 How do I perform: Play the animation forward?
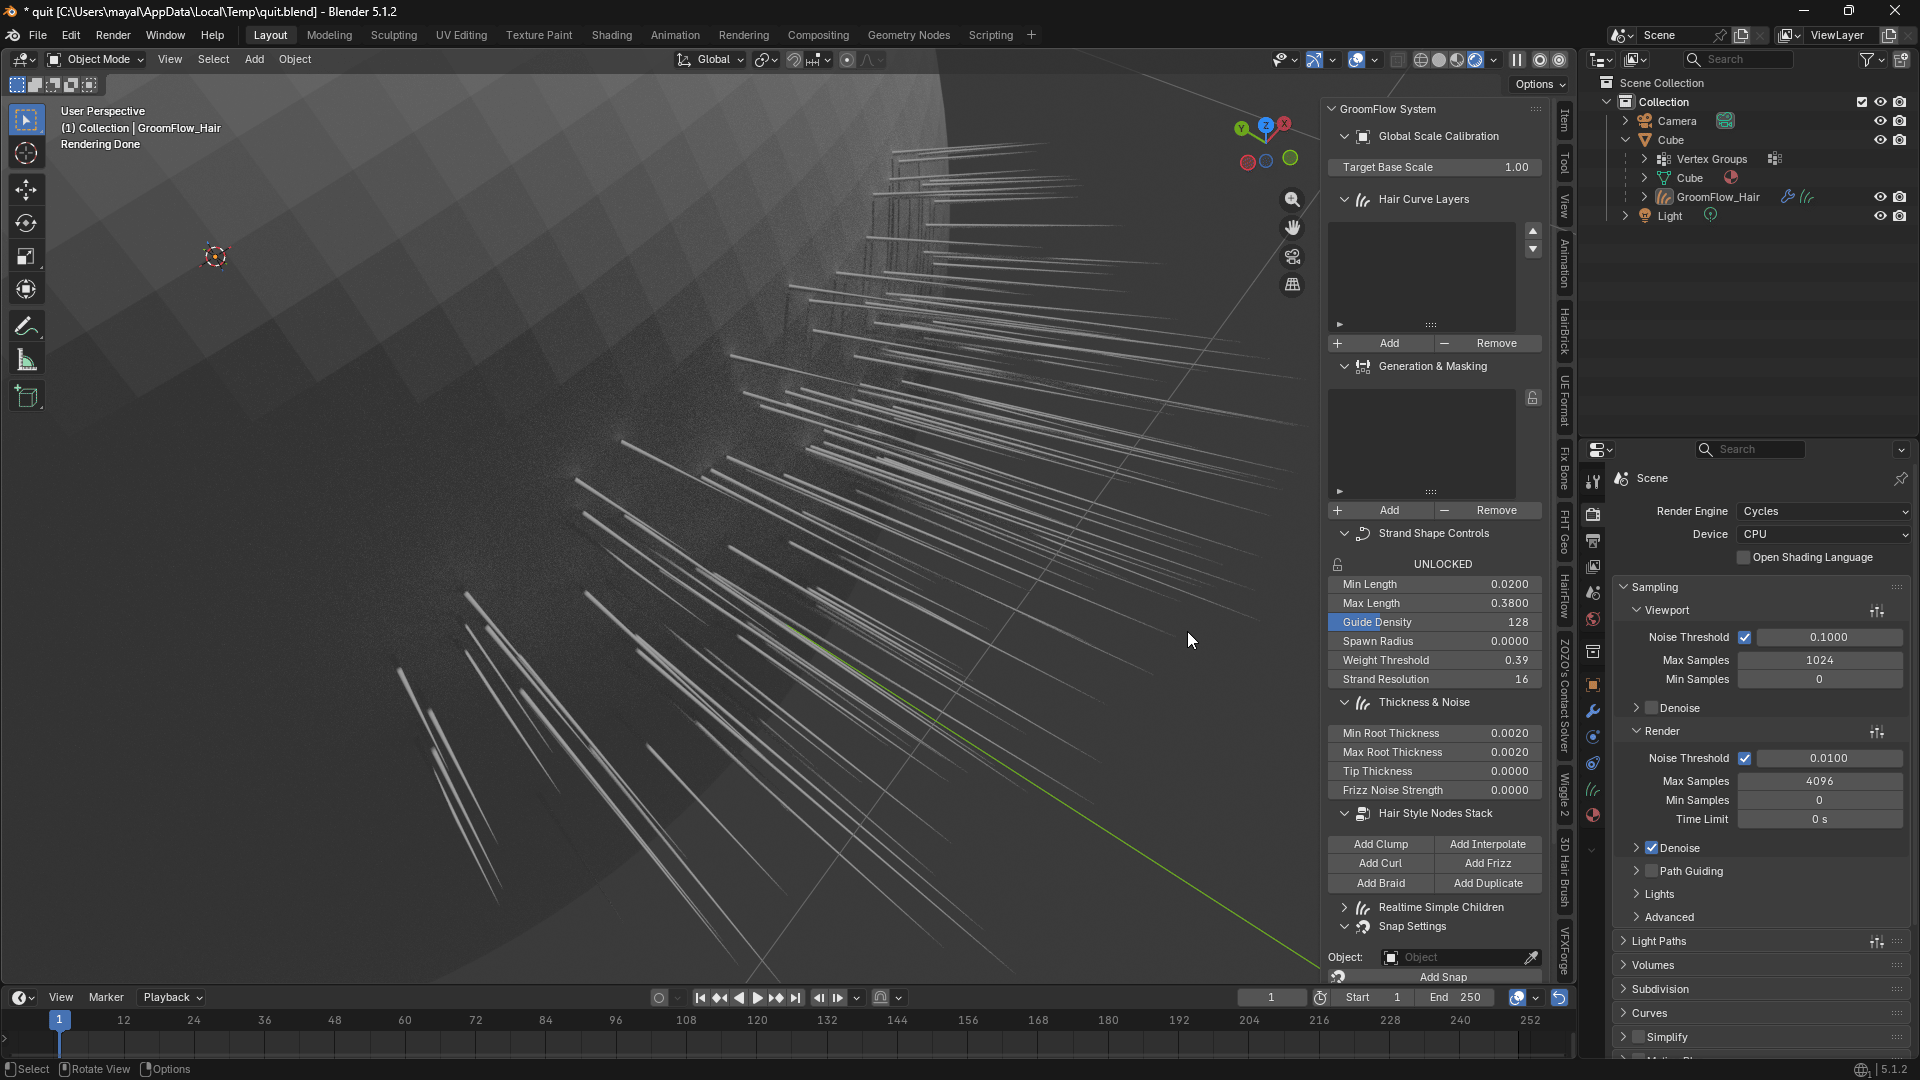coord(757,998)
